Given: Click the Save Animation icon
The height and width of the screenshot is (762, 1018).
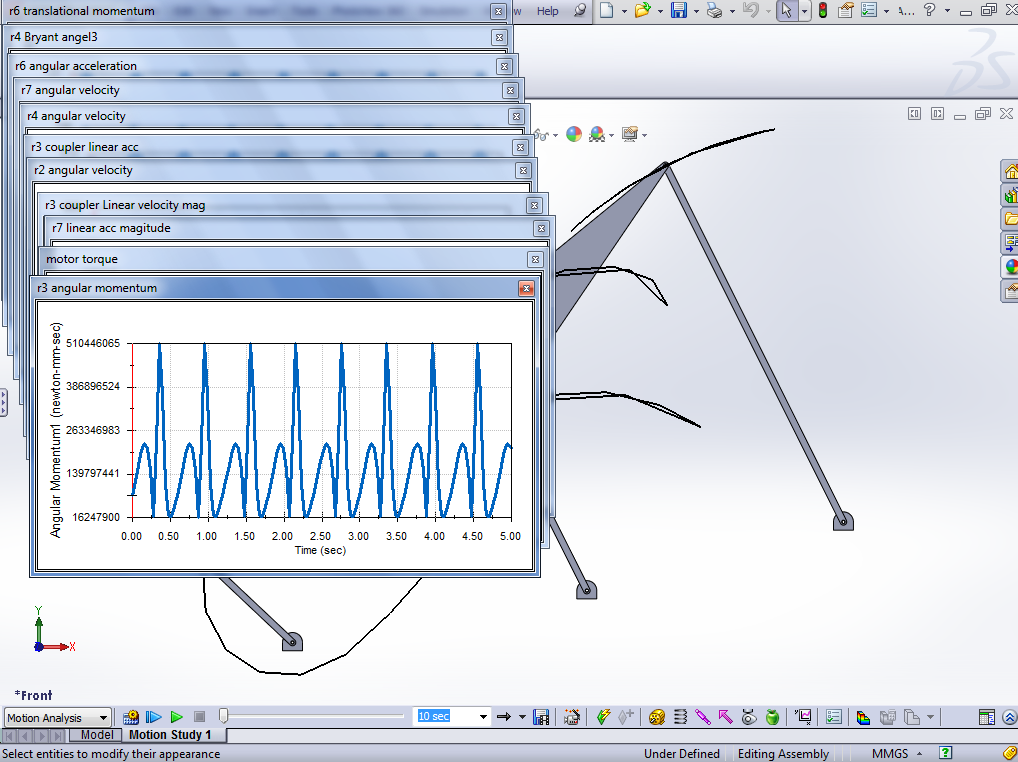Looking at the screenshot, I should [541, 717].
